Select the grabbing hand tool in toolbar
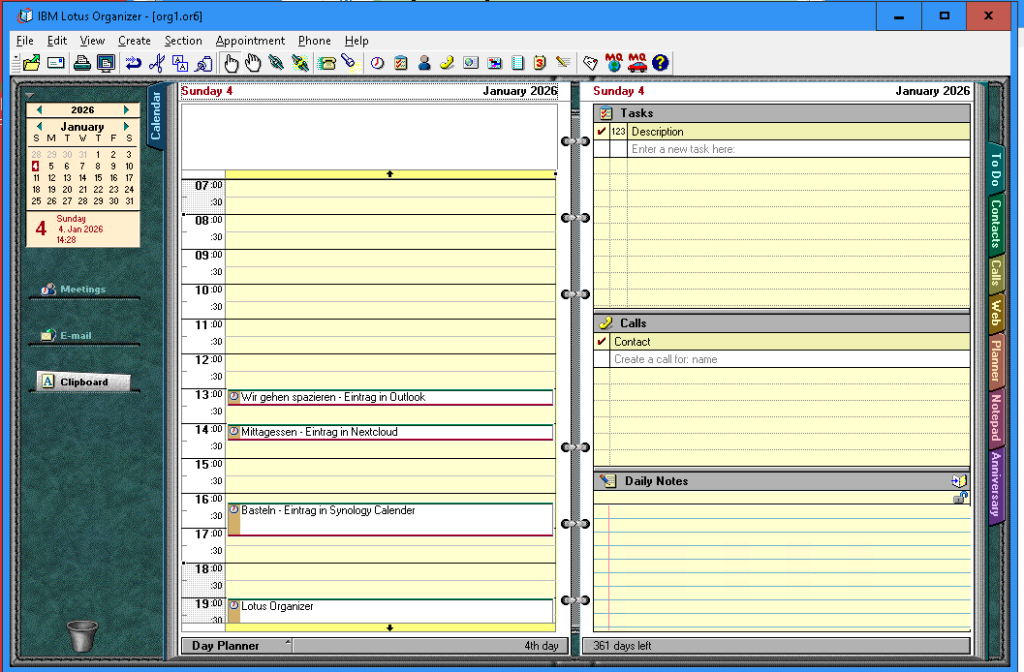Image resolution: width=1024 pixels, height=672 pixels. click(253, 63)
